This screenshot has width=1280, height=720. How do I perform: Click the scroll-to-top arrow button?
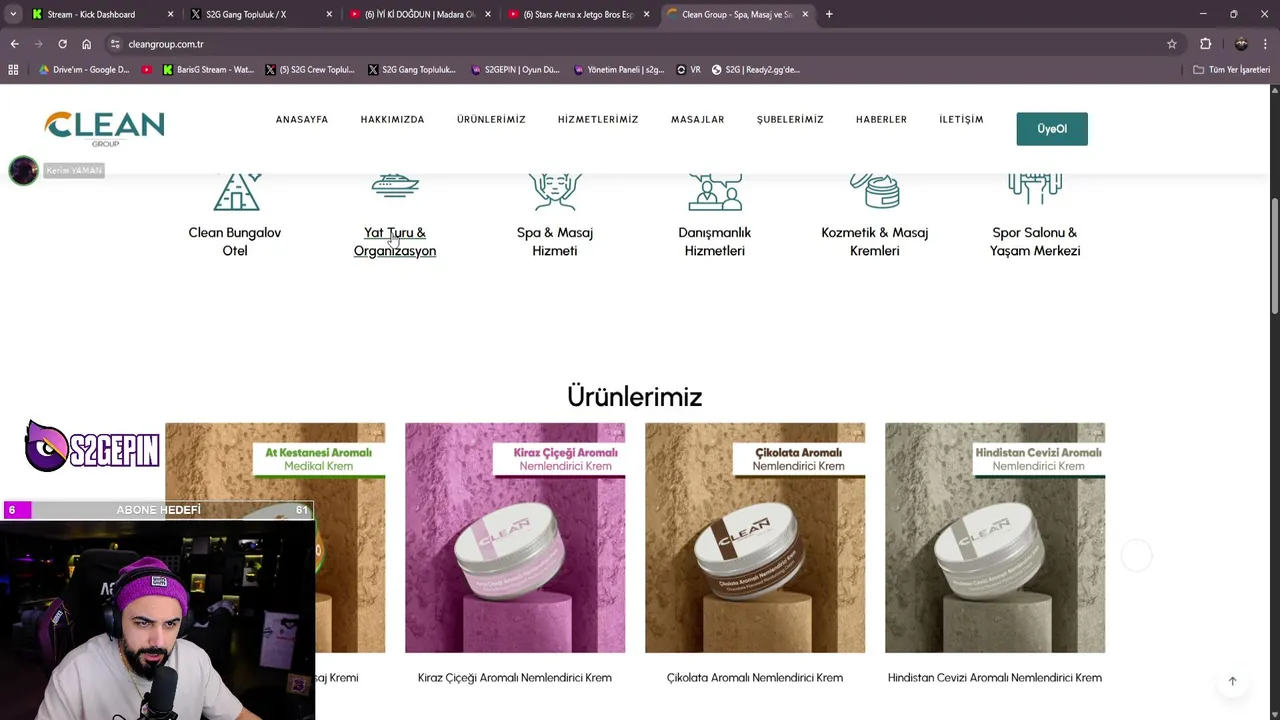click(1232, 681)
